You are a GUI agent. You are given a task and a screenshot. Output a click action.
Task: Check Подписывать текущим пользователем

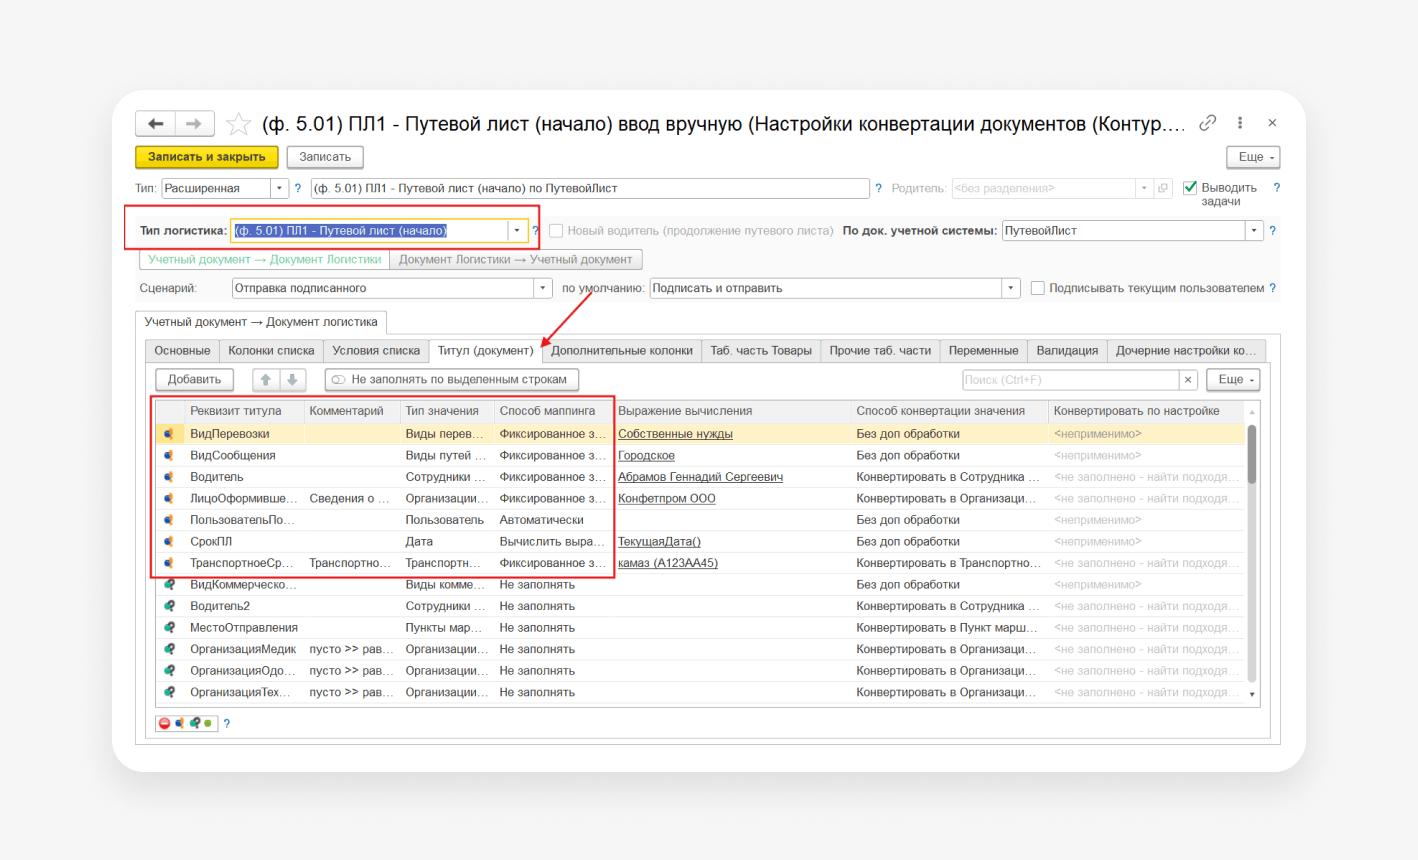pyautogui.click(x=1038, y=288)
